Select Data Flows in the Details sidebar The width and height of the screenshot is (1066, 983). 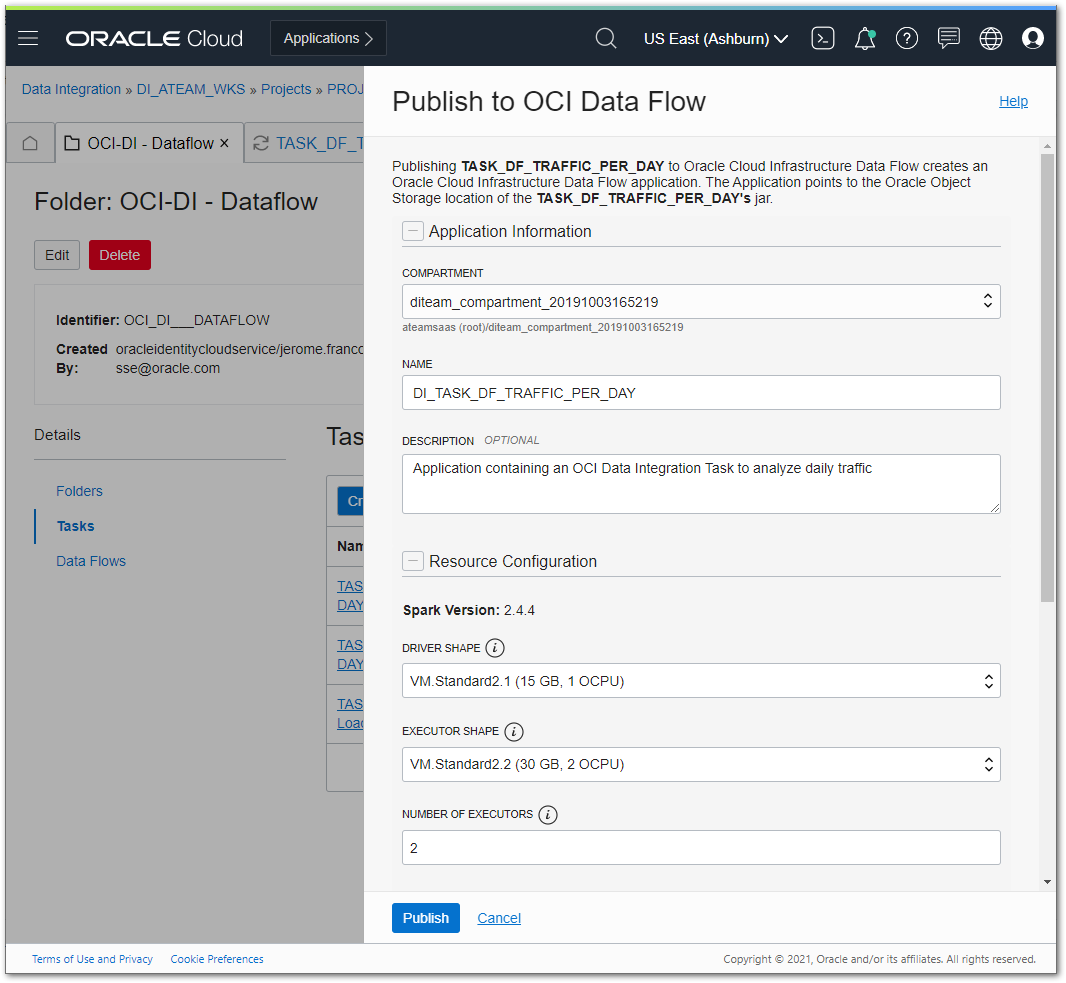91,561
